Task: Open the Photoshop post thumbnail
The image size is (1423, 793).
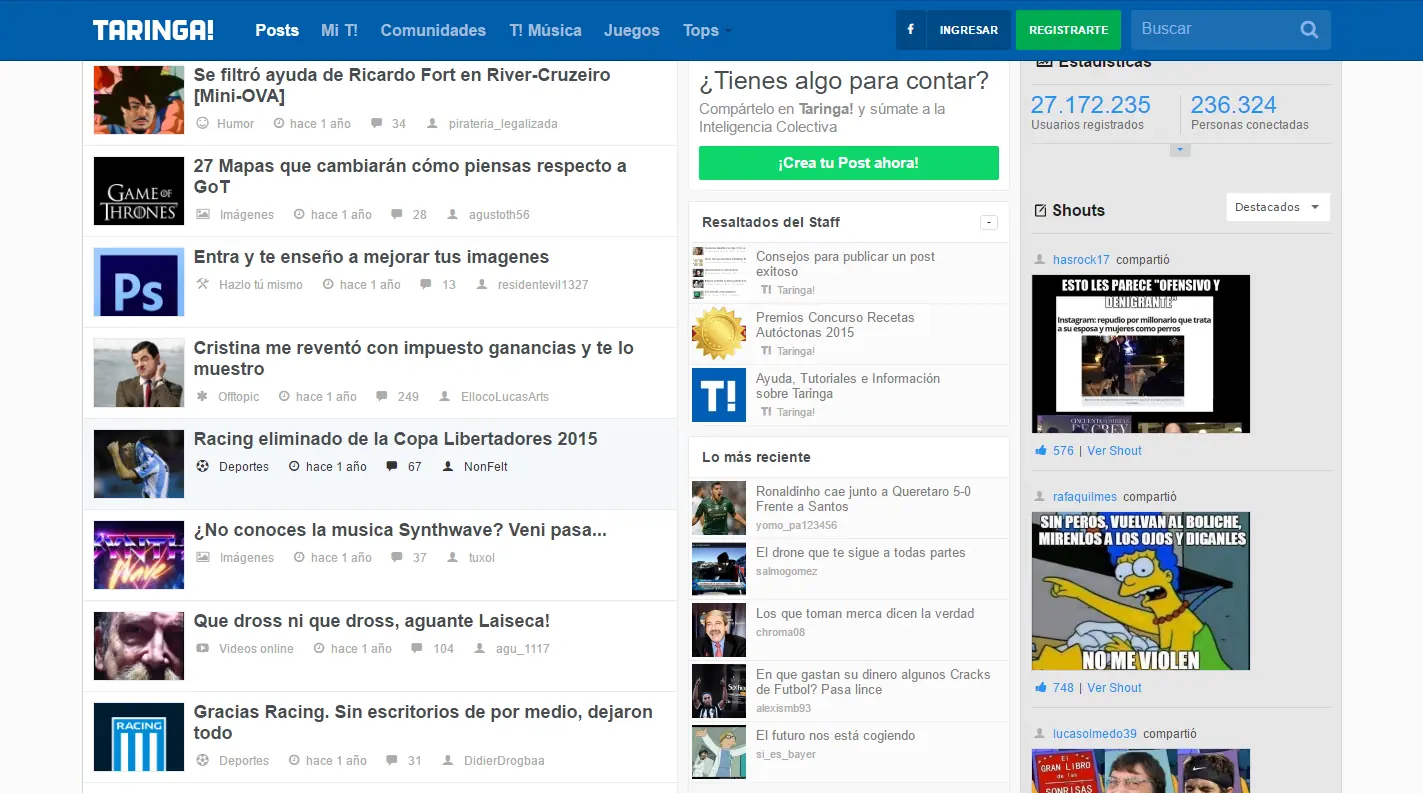Action: pyautogui.click(x=139, y=282)
